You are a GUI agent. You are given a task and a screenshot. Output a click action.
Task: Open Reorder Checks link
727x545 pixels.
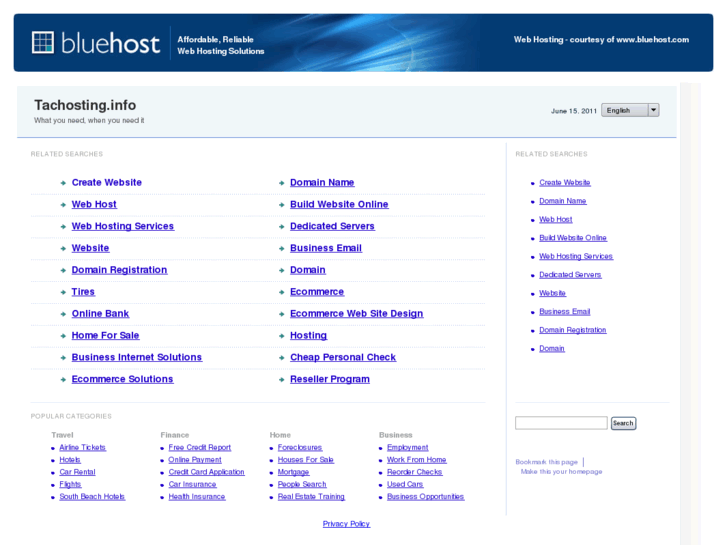coord(415,472)
